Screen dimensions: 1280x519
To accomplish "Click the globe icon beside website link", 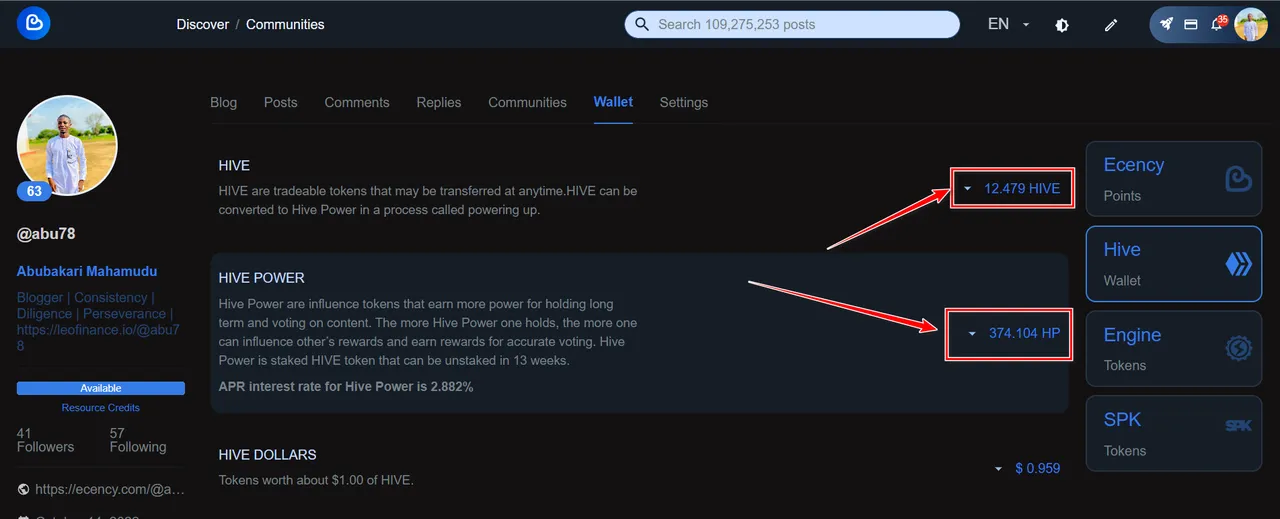I will point(23,489).
